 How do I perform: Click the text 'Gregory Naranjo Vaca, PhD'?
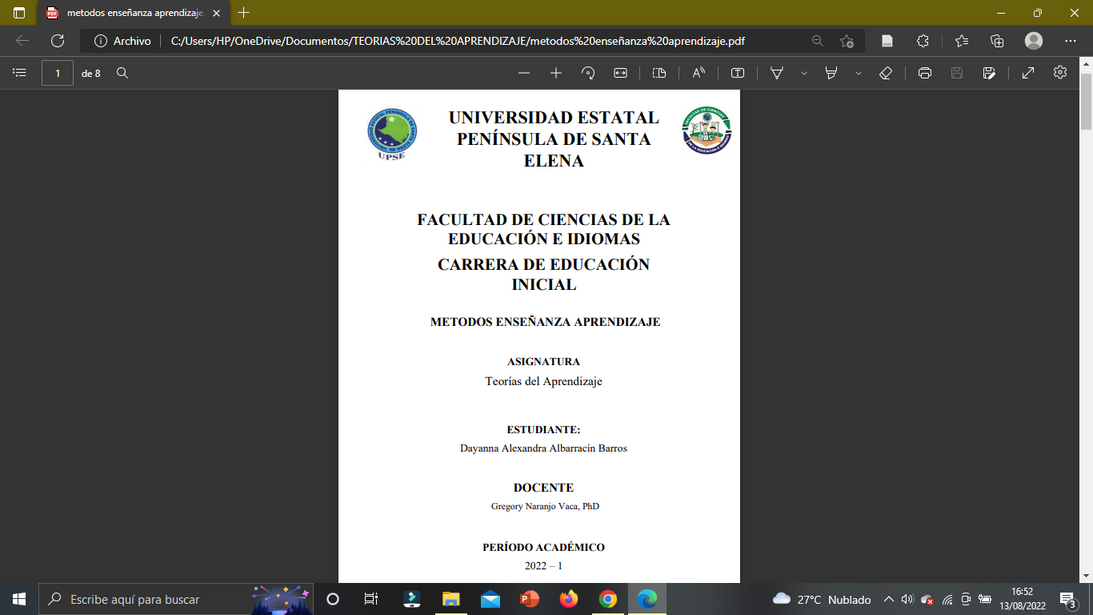pos(545,506)
